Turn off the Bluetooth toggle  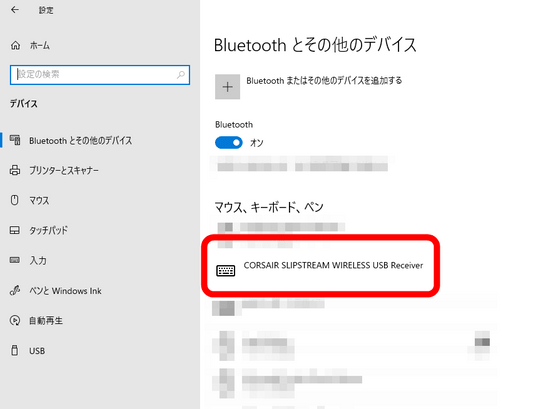pyautogui.click(x=229, y=143)
